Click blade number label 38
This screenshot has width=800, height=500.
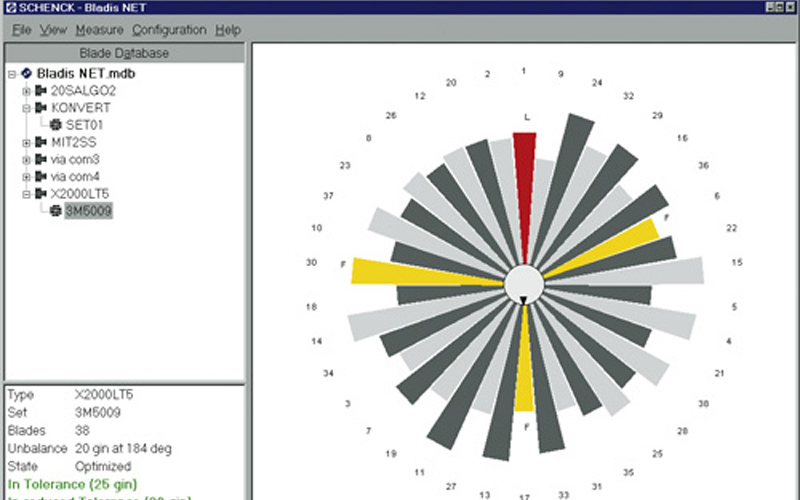704,404
